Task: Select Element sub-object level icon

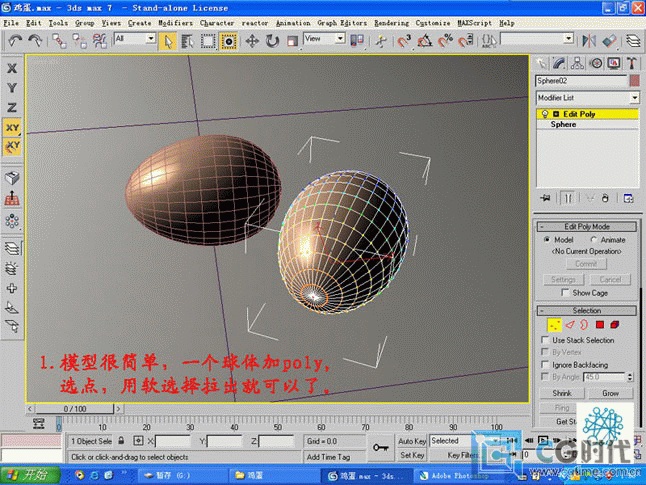Action: (615, 325)
